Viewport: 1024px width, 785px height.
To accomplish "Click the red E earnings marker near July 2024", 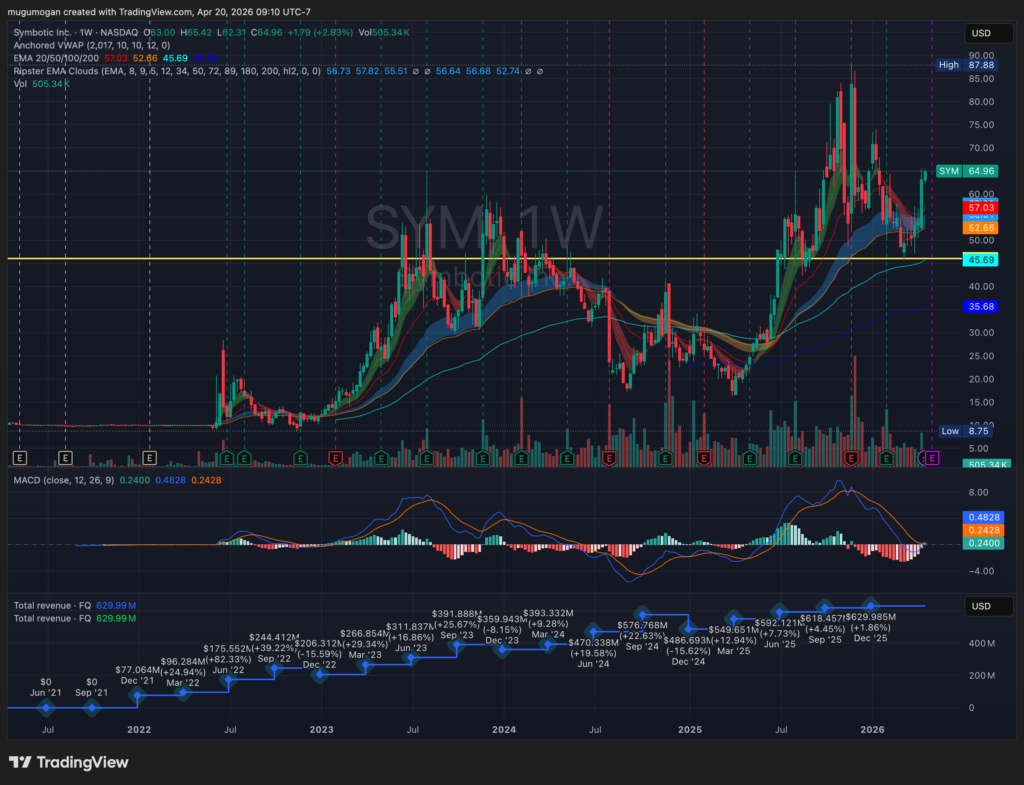I will pos(607,458).
